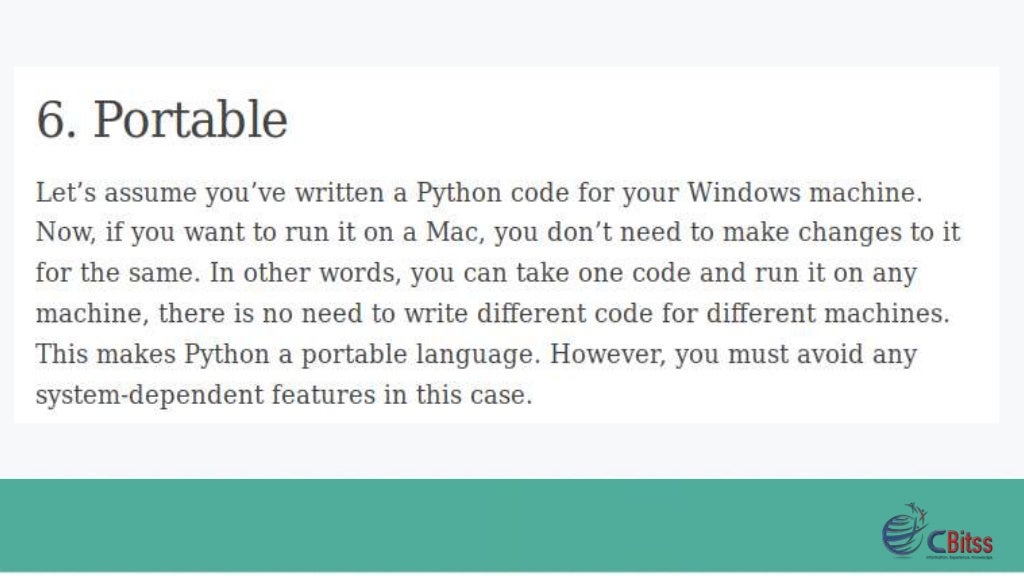Click the word "features" in the last line
Image resolution: width=1024 pixels, height=576 pixels.
(323, 395)
